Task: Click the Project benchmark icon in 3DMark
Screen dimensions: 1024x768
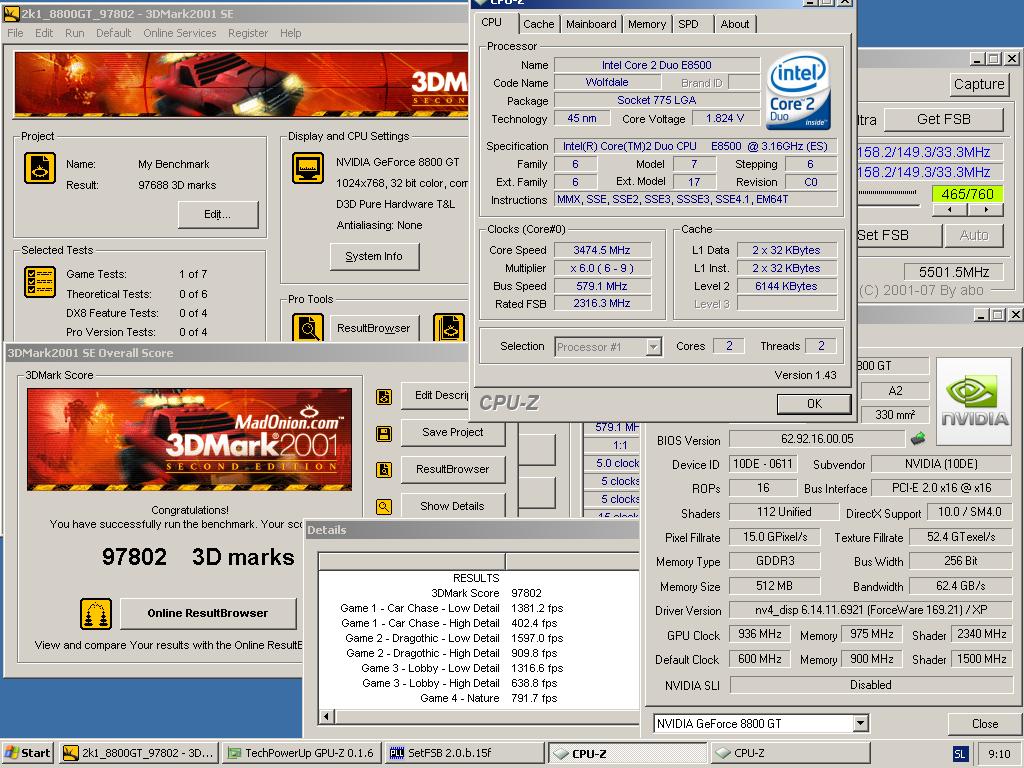Action: coord(40,168)
